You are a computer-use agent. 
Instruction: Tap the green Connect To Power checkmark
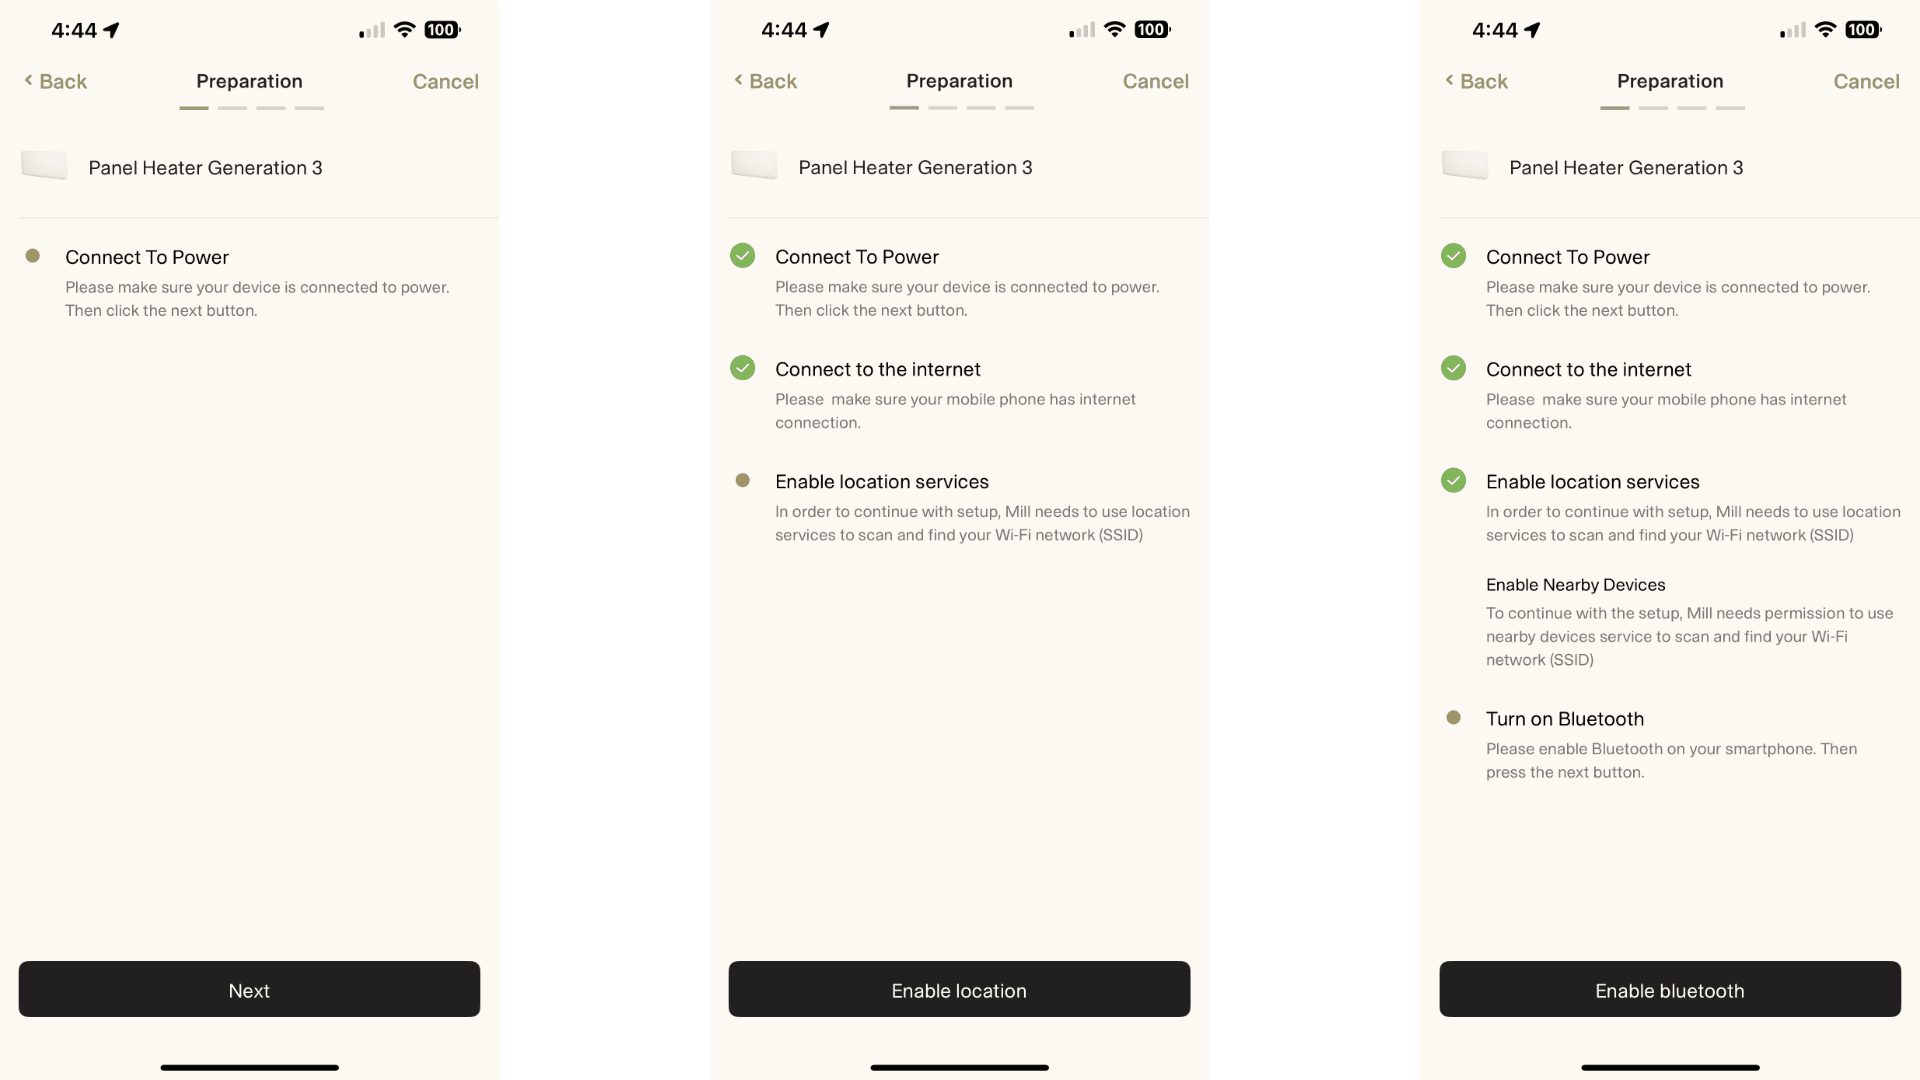point(742,256)
